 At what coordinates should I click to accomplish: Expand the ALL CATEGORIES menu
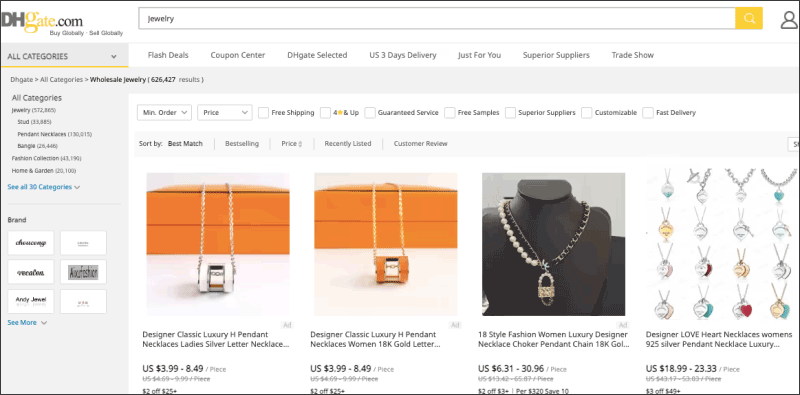[x=64, y=56]
